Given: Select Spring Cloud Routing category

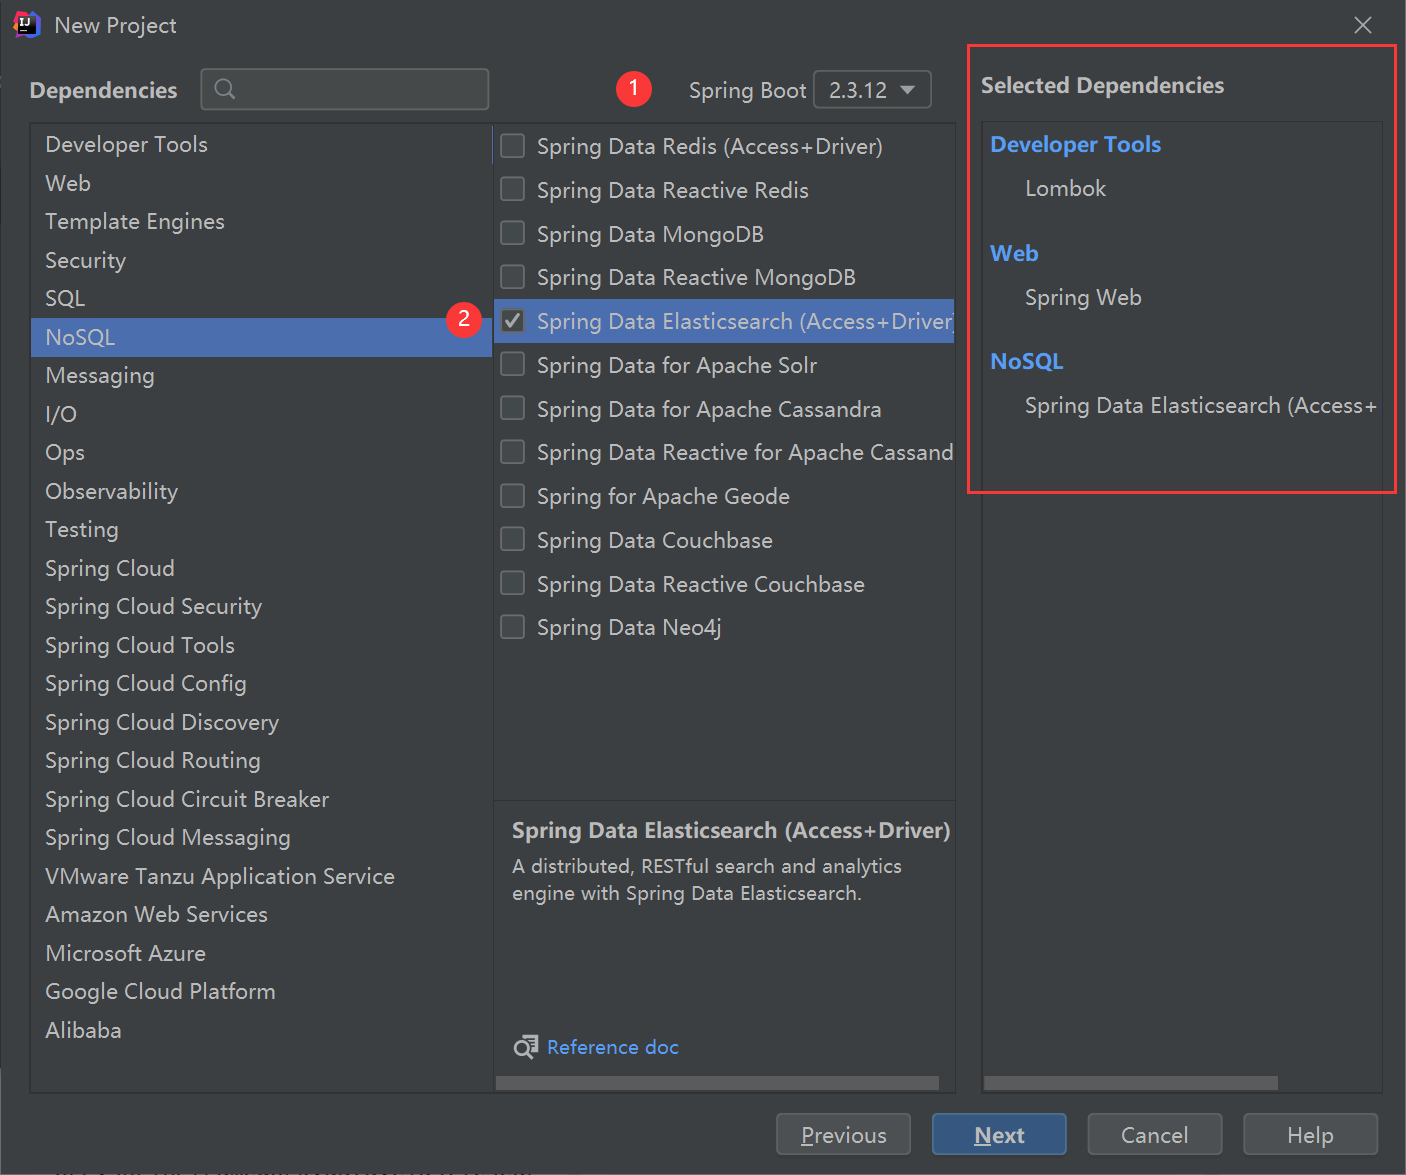Looking at the screenshot, I should (261, 760).
